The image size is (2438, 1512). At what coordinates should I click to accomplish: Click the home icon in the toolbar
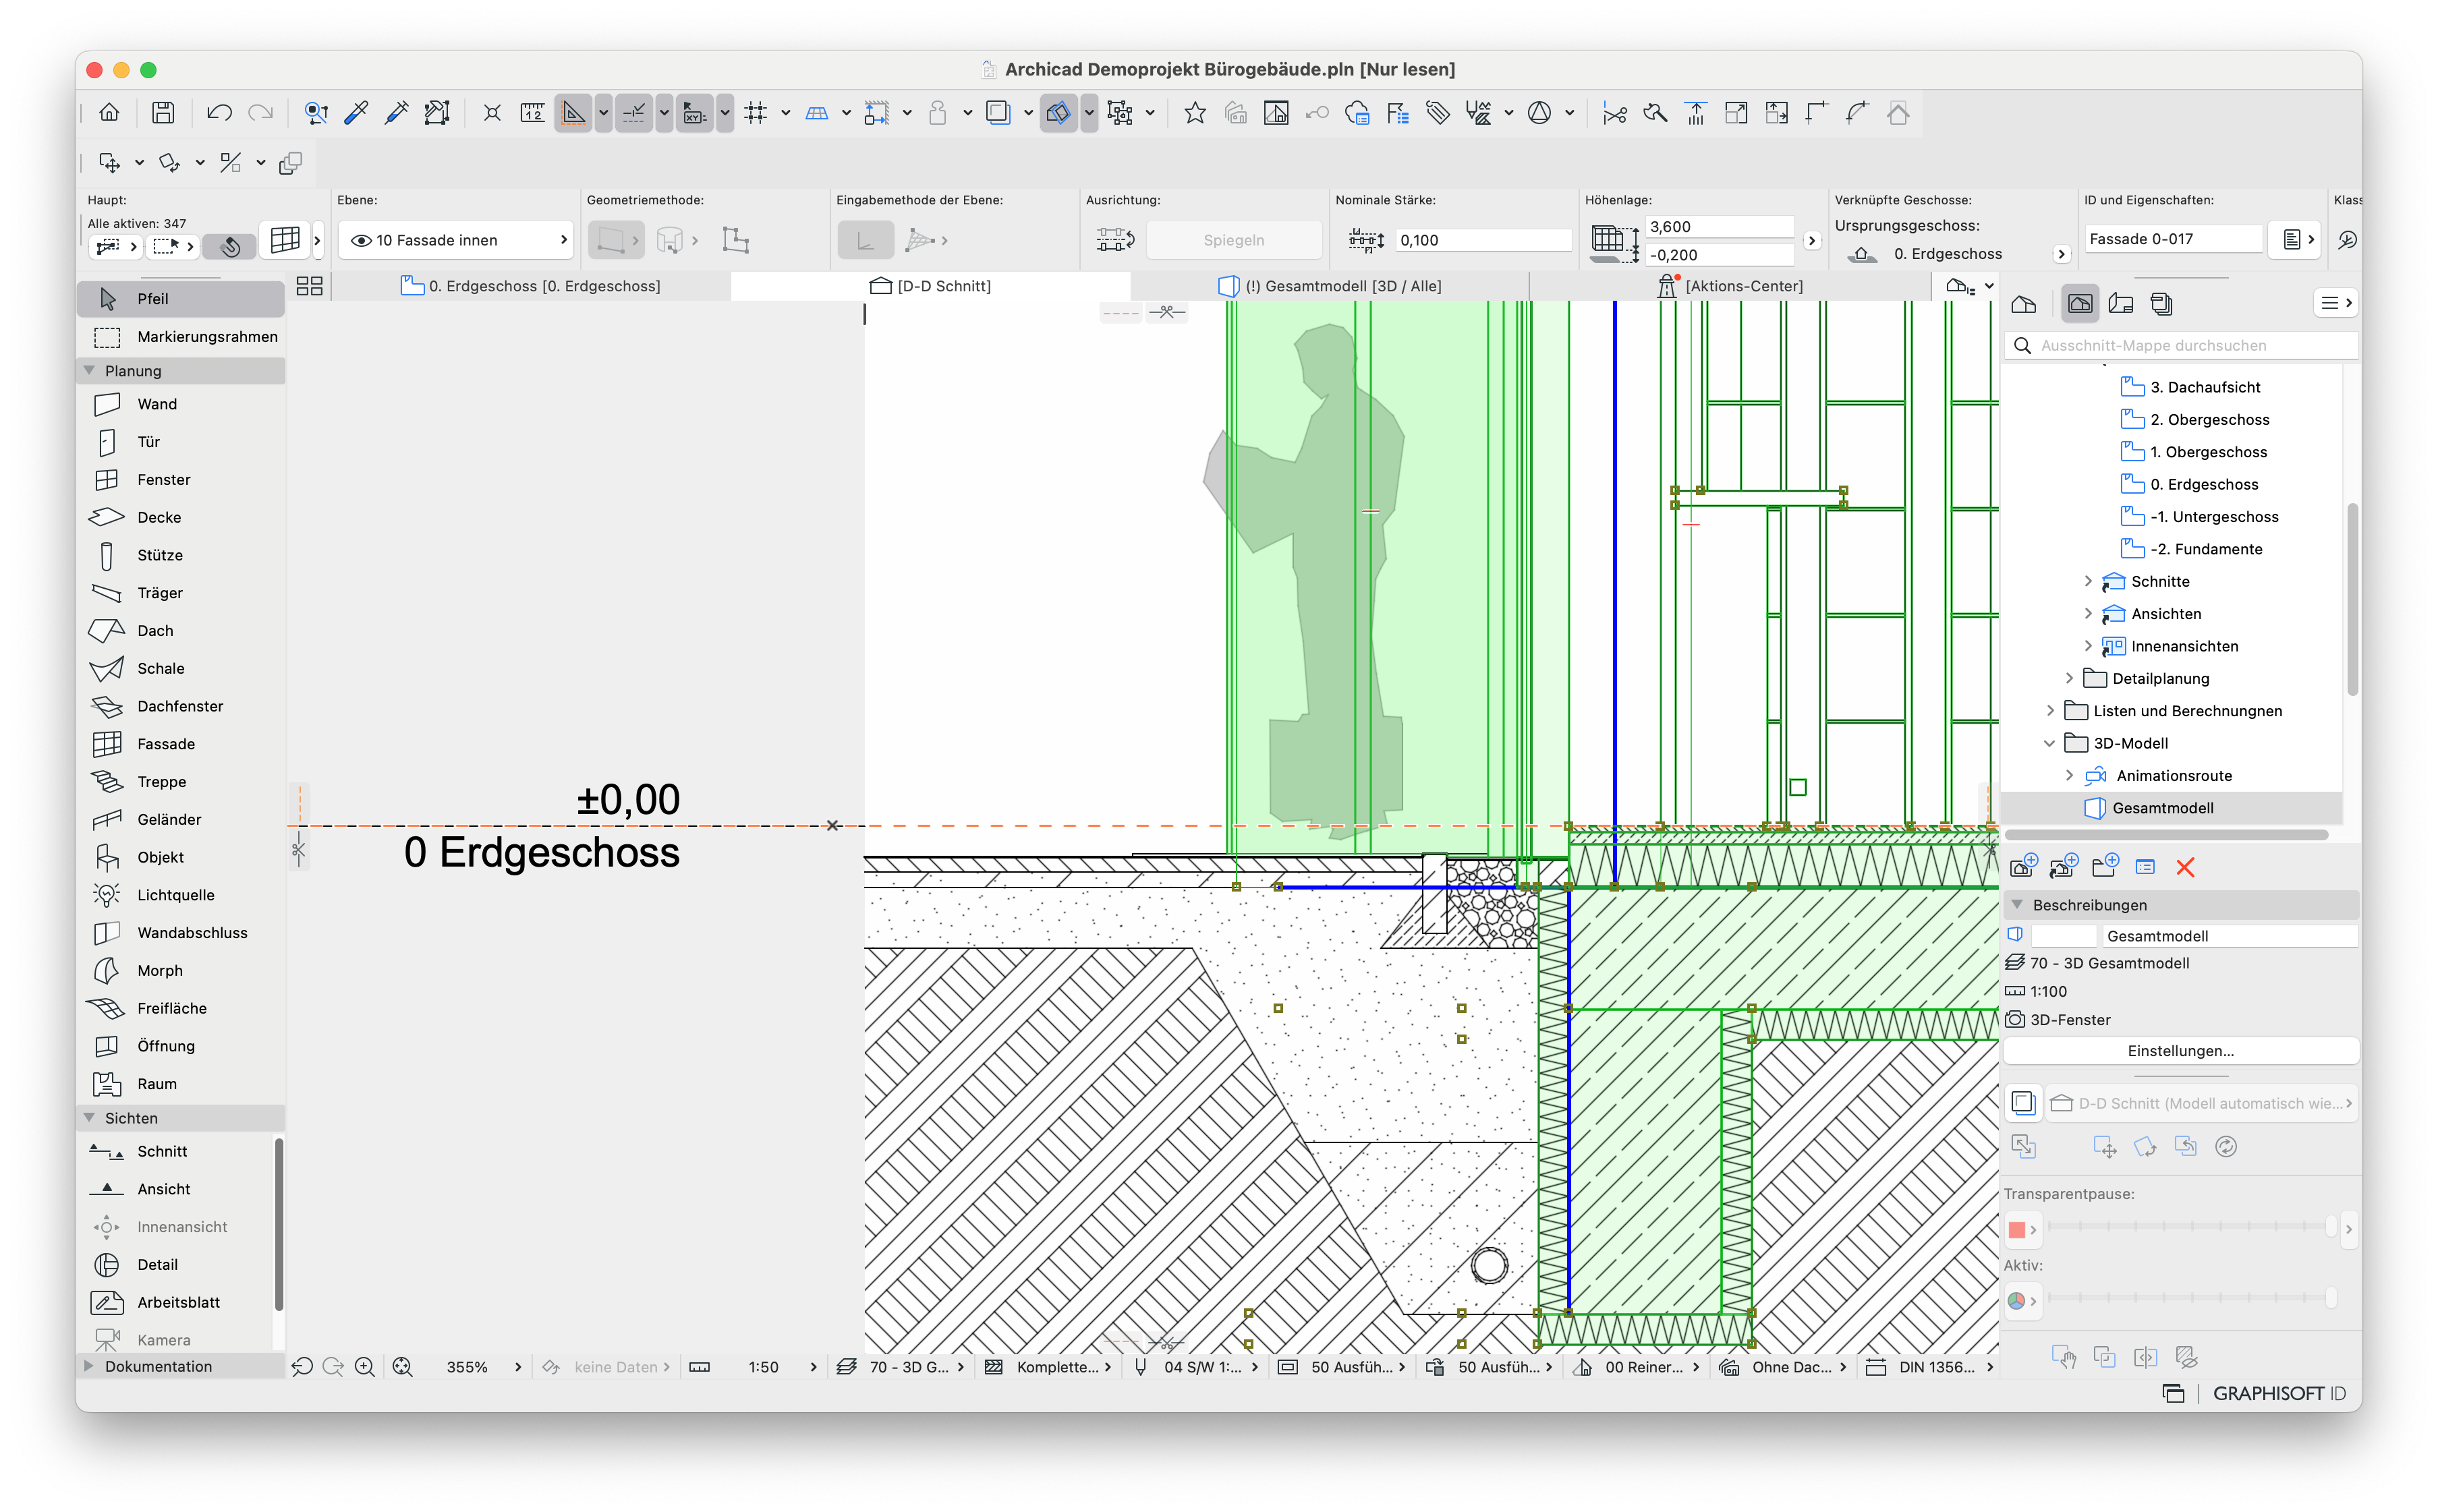pos(109,113)
